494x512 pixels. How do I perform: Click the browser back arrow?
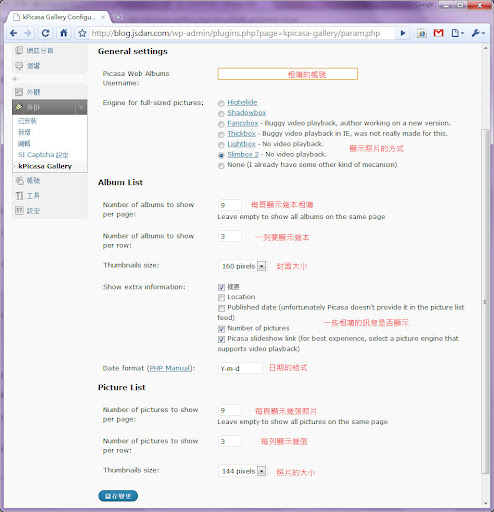click(14, 33)
